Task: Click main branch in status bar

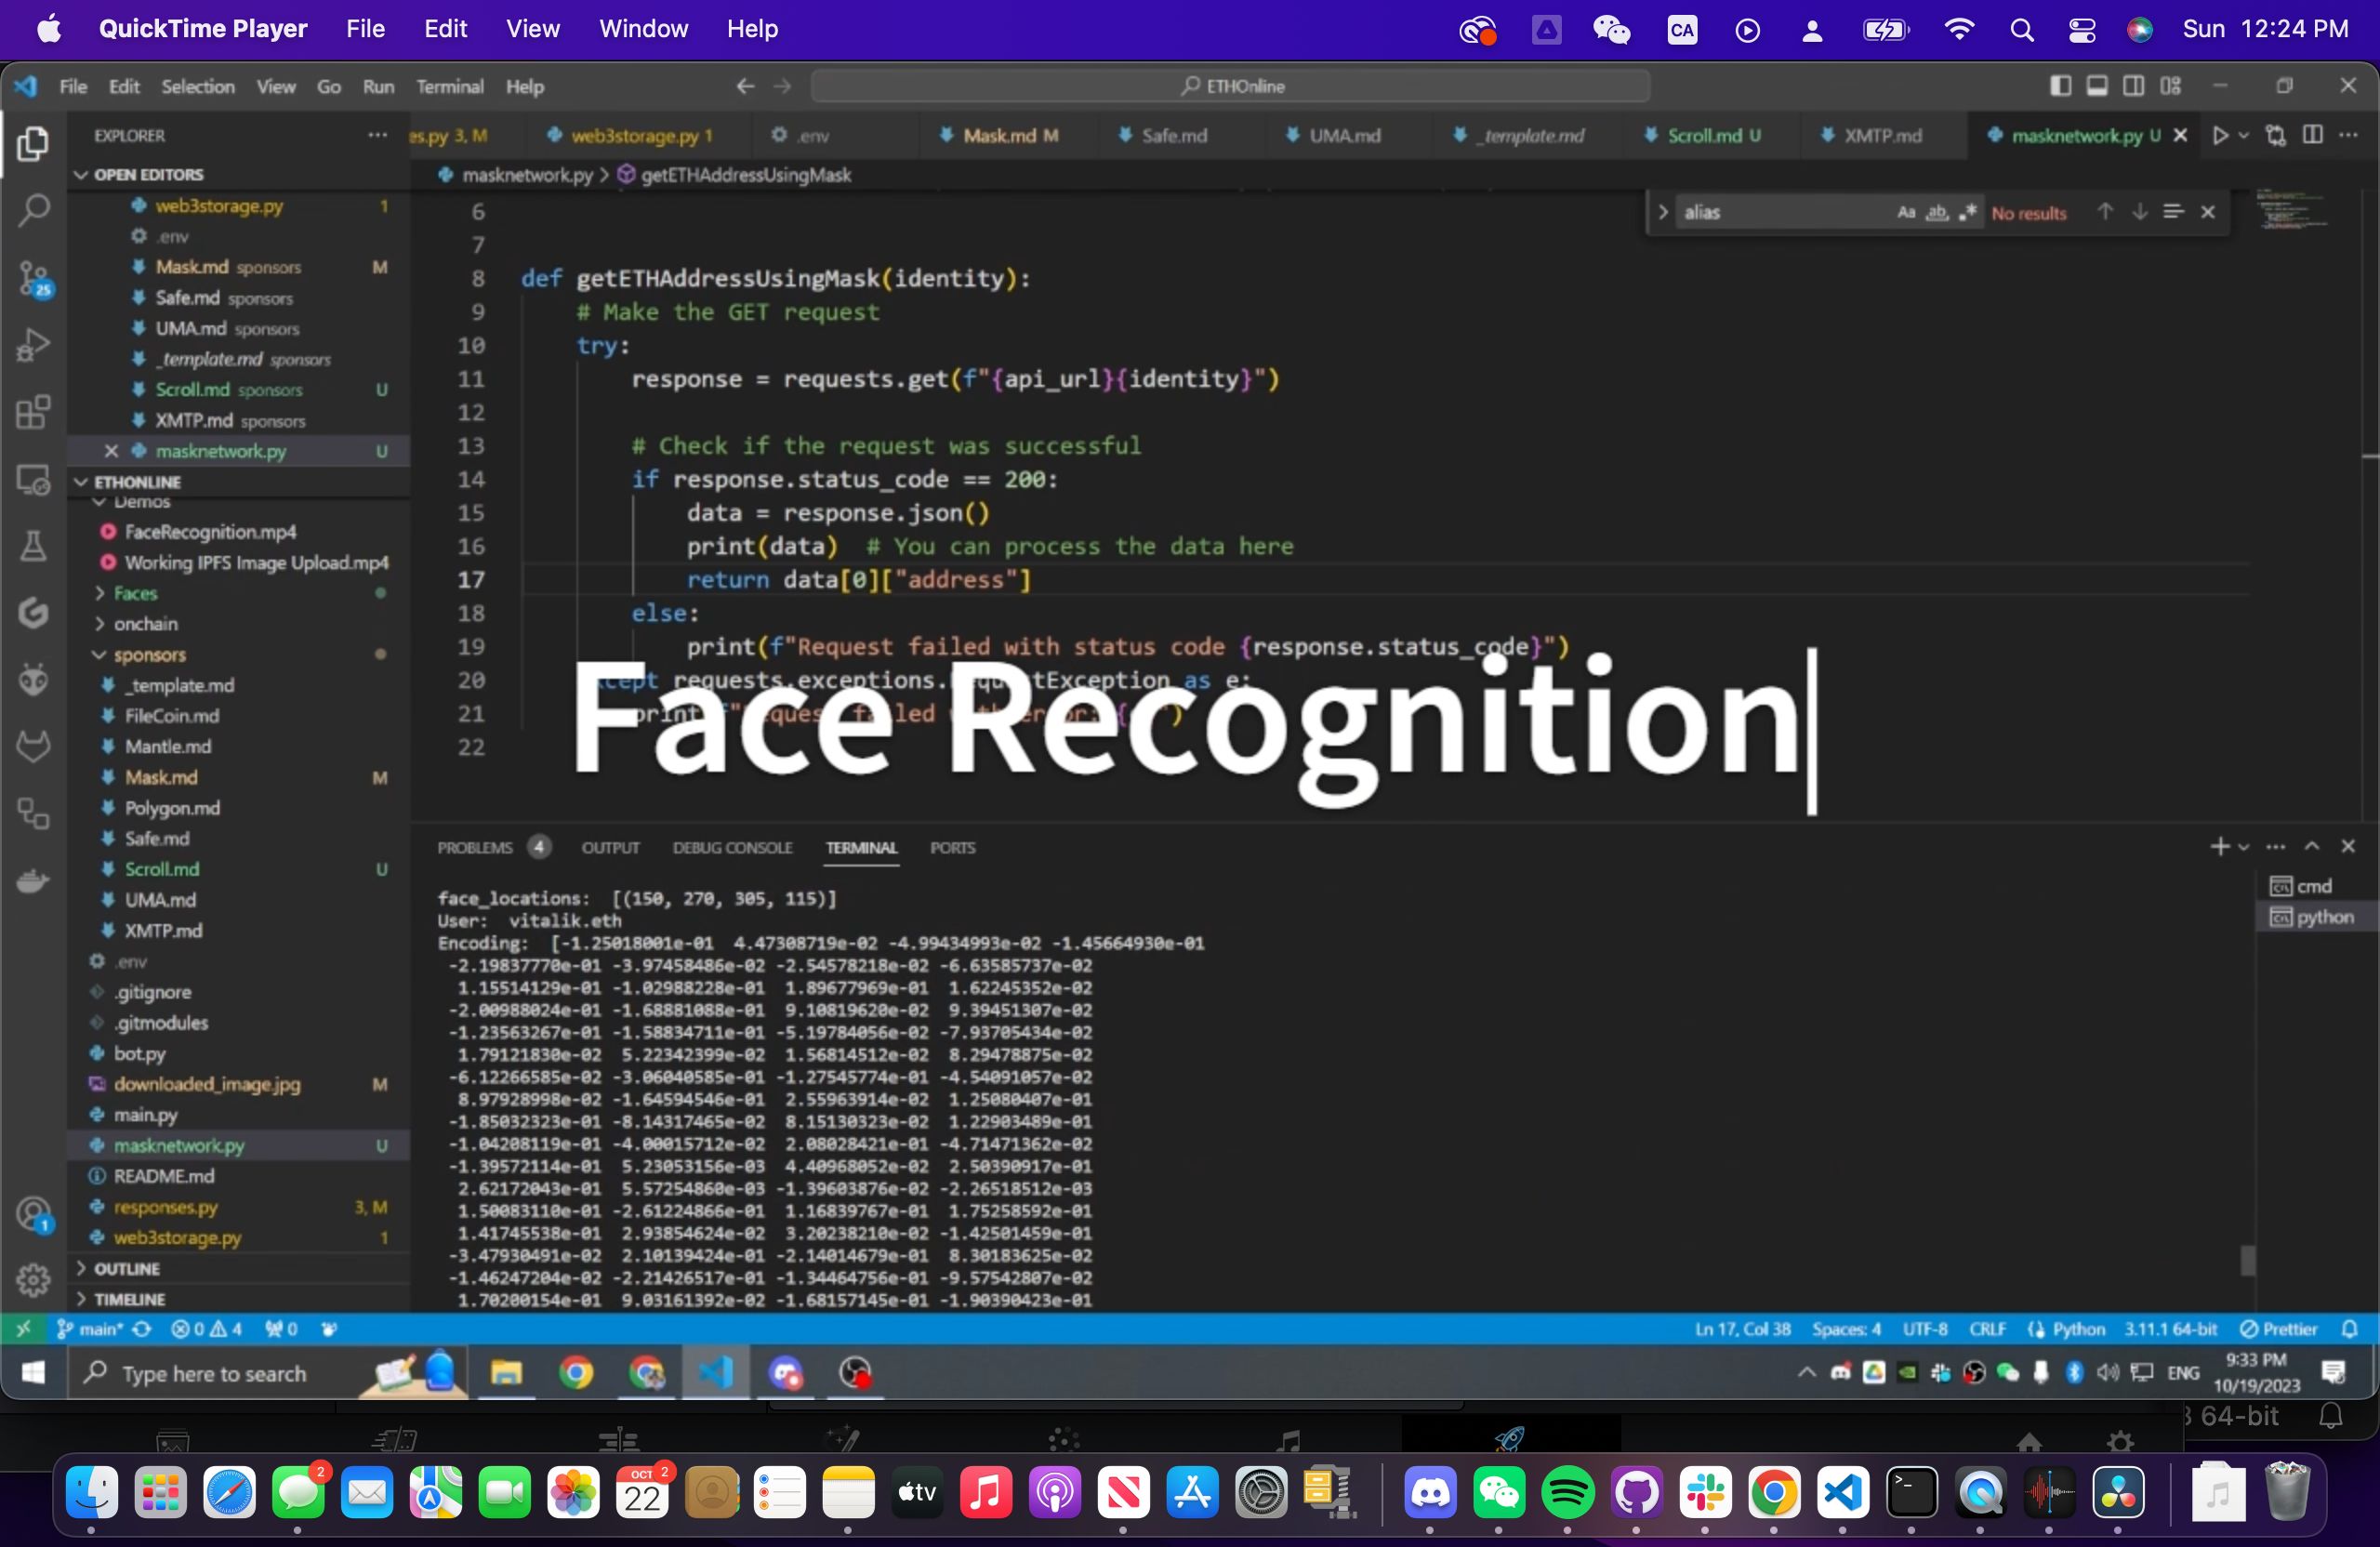Action: click(x=90, y=1329)
